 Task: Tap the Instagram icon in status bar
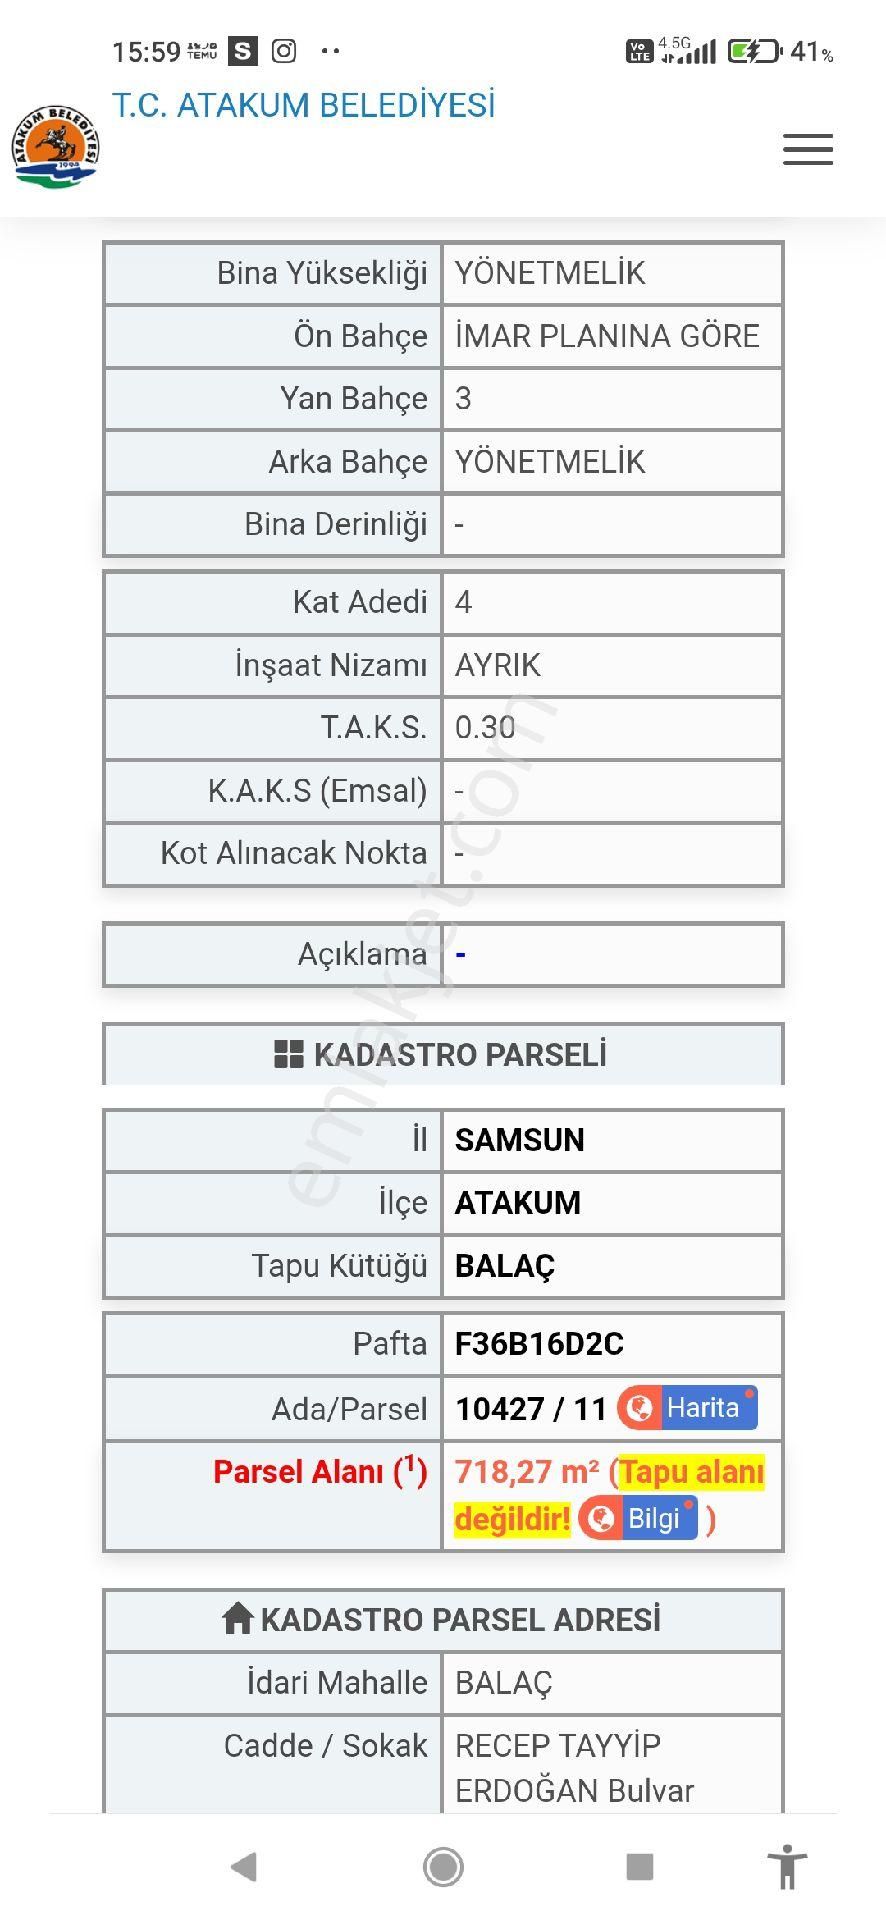point(284,51)
